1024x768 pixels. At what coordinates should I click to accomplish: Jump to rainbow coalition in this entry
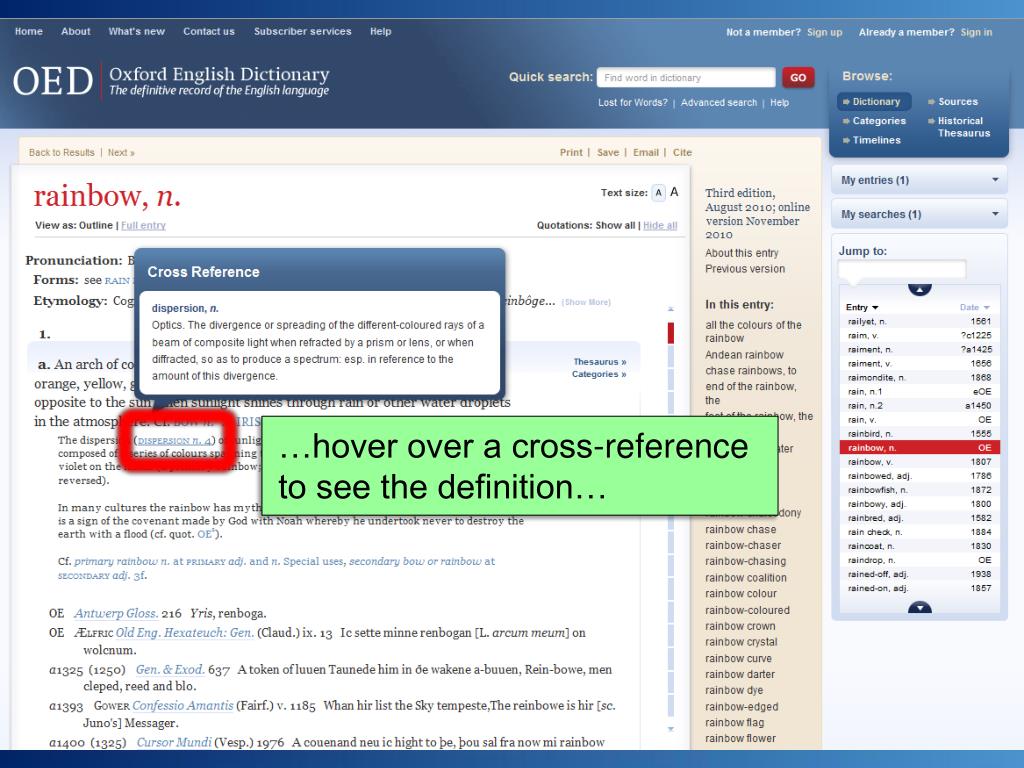pyautogui.click(x=745, y=578)
